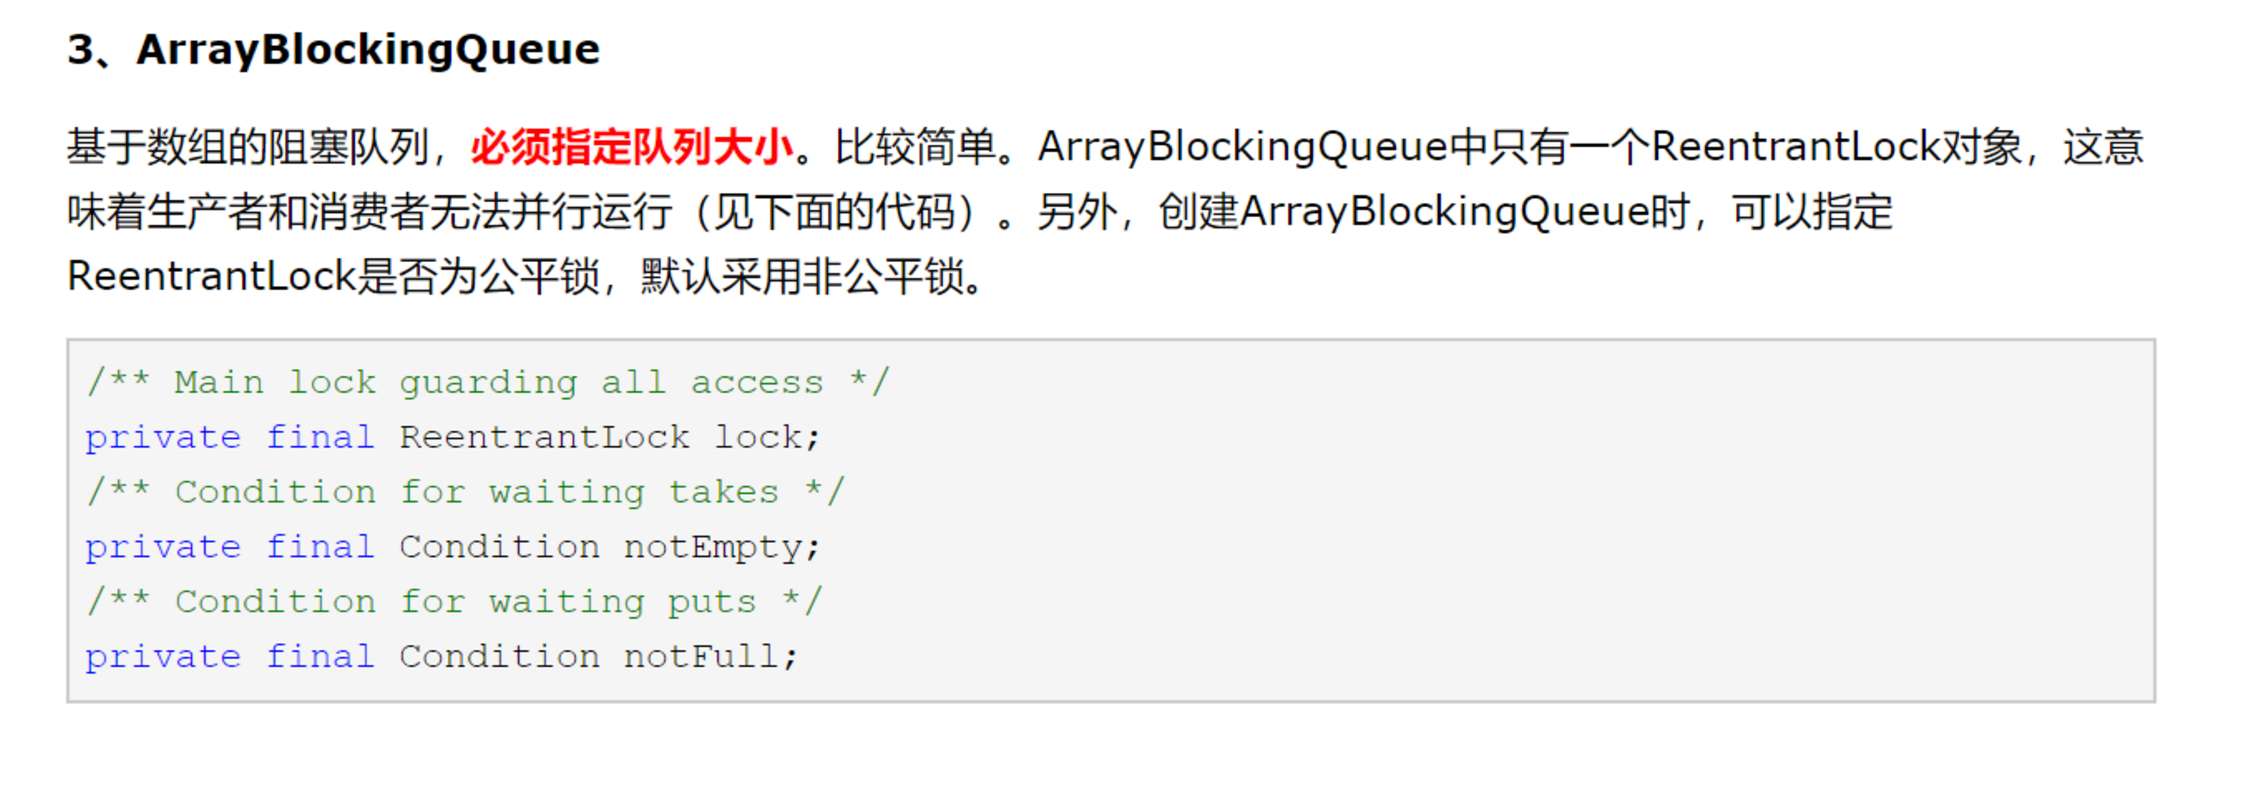The image size is (2257, 793).
Task: Click the comment "Main lock guarding all access"
Action: 498,383
